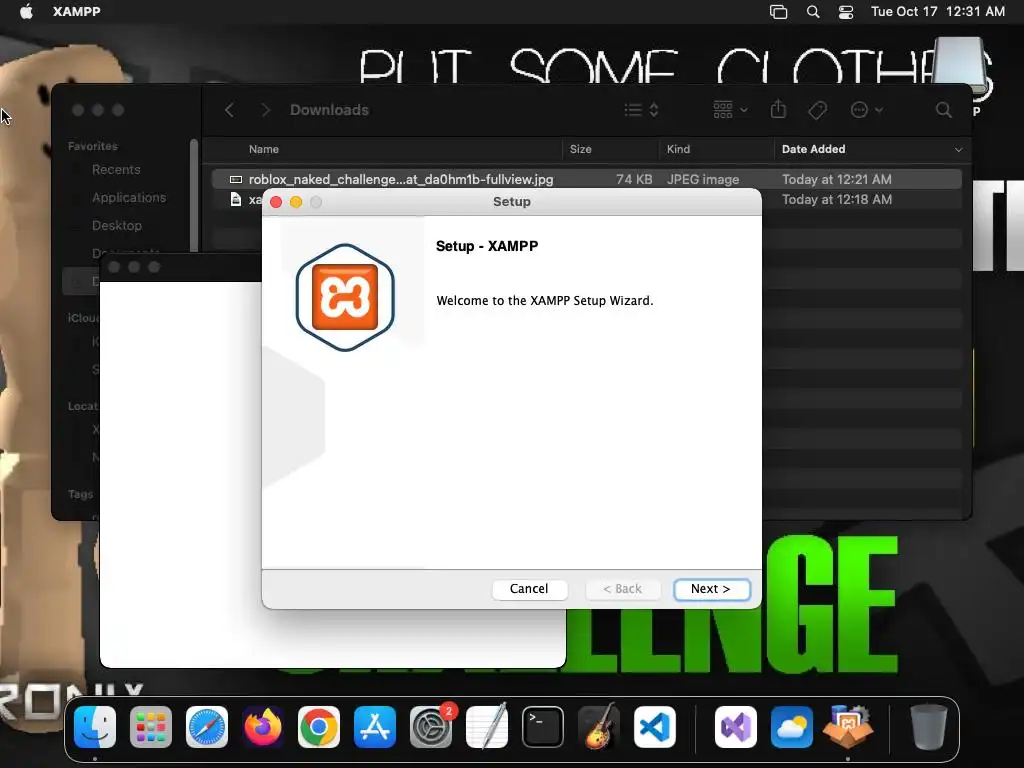
Task: Click the Finder search icon
Action: point(944,110)
